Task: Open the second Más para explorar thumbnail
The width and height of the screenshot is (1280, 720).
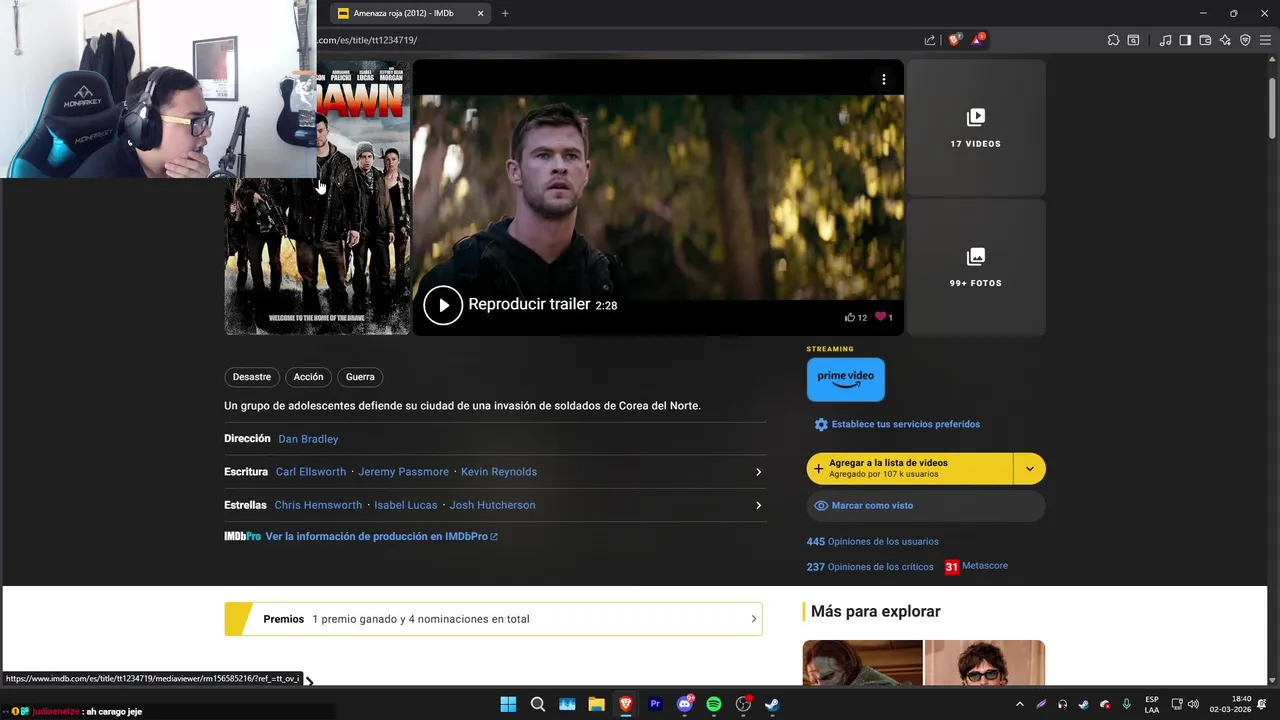Action: point(985,662)
